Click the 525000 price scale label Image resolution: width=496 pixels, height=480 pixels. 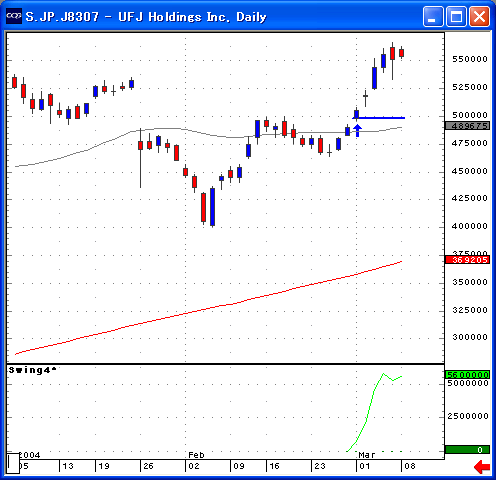(x=470, y=87)
